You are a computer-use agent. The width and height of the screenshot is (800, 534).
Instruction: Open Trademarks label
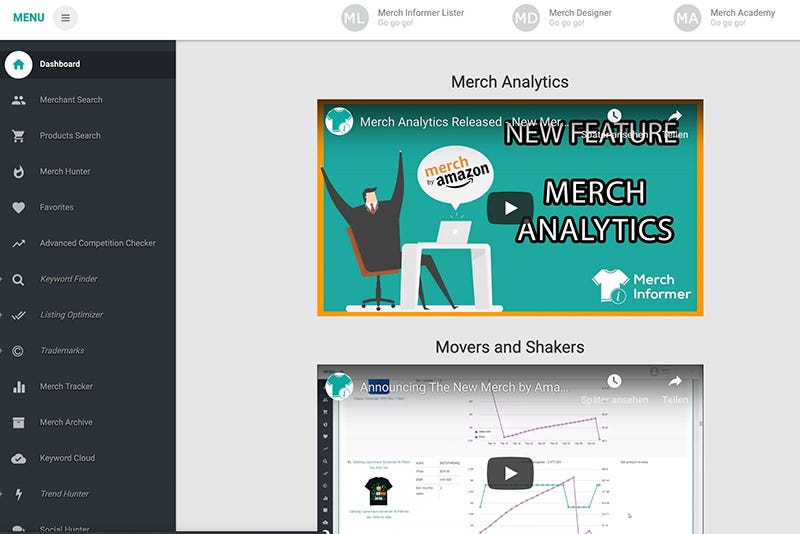[x=62, y=351]
